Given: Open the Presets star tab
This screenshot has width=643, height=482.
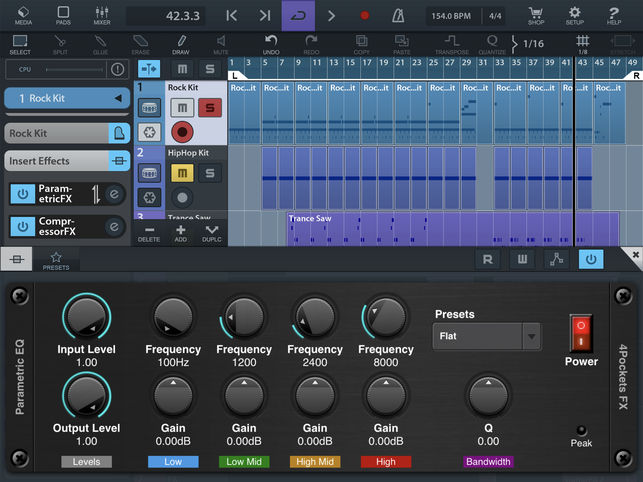Looking at the screenshot, I should [56, 260].
